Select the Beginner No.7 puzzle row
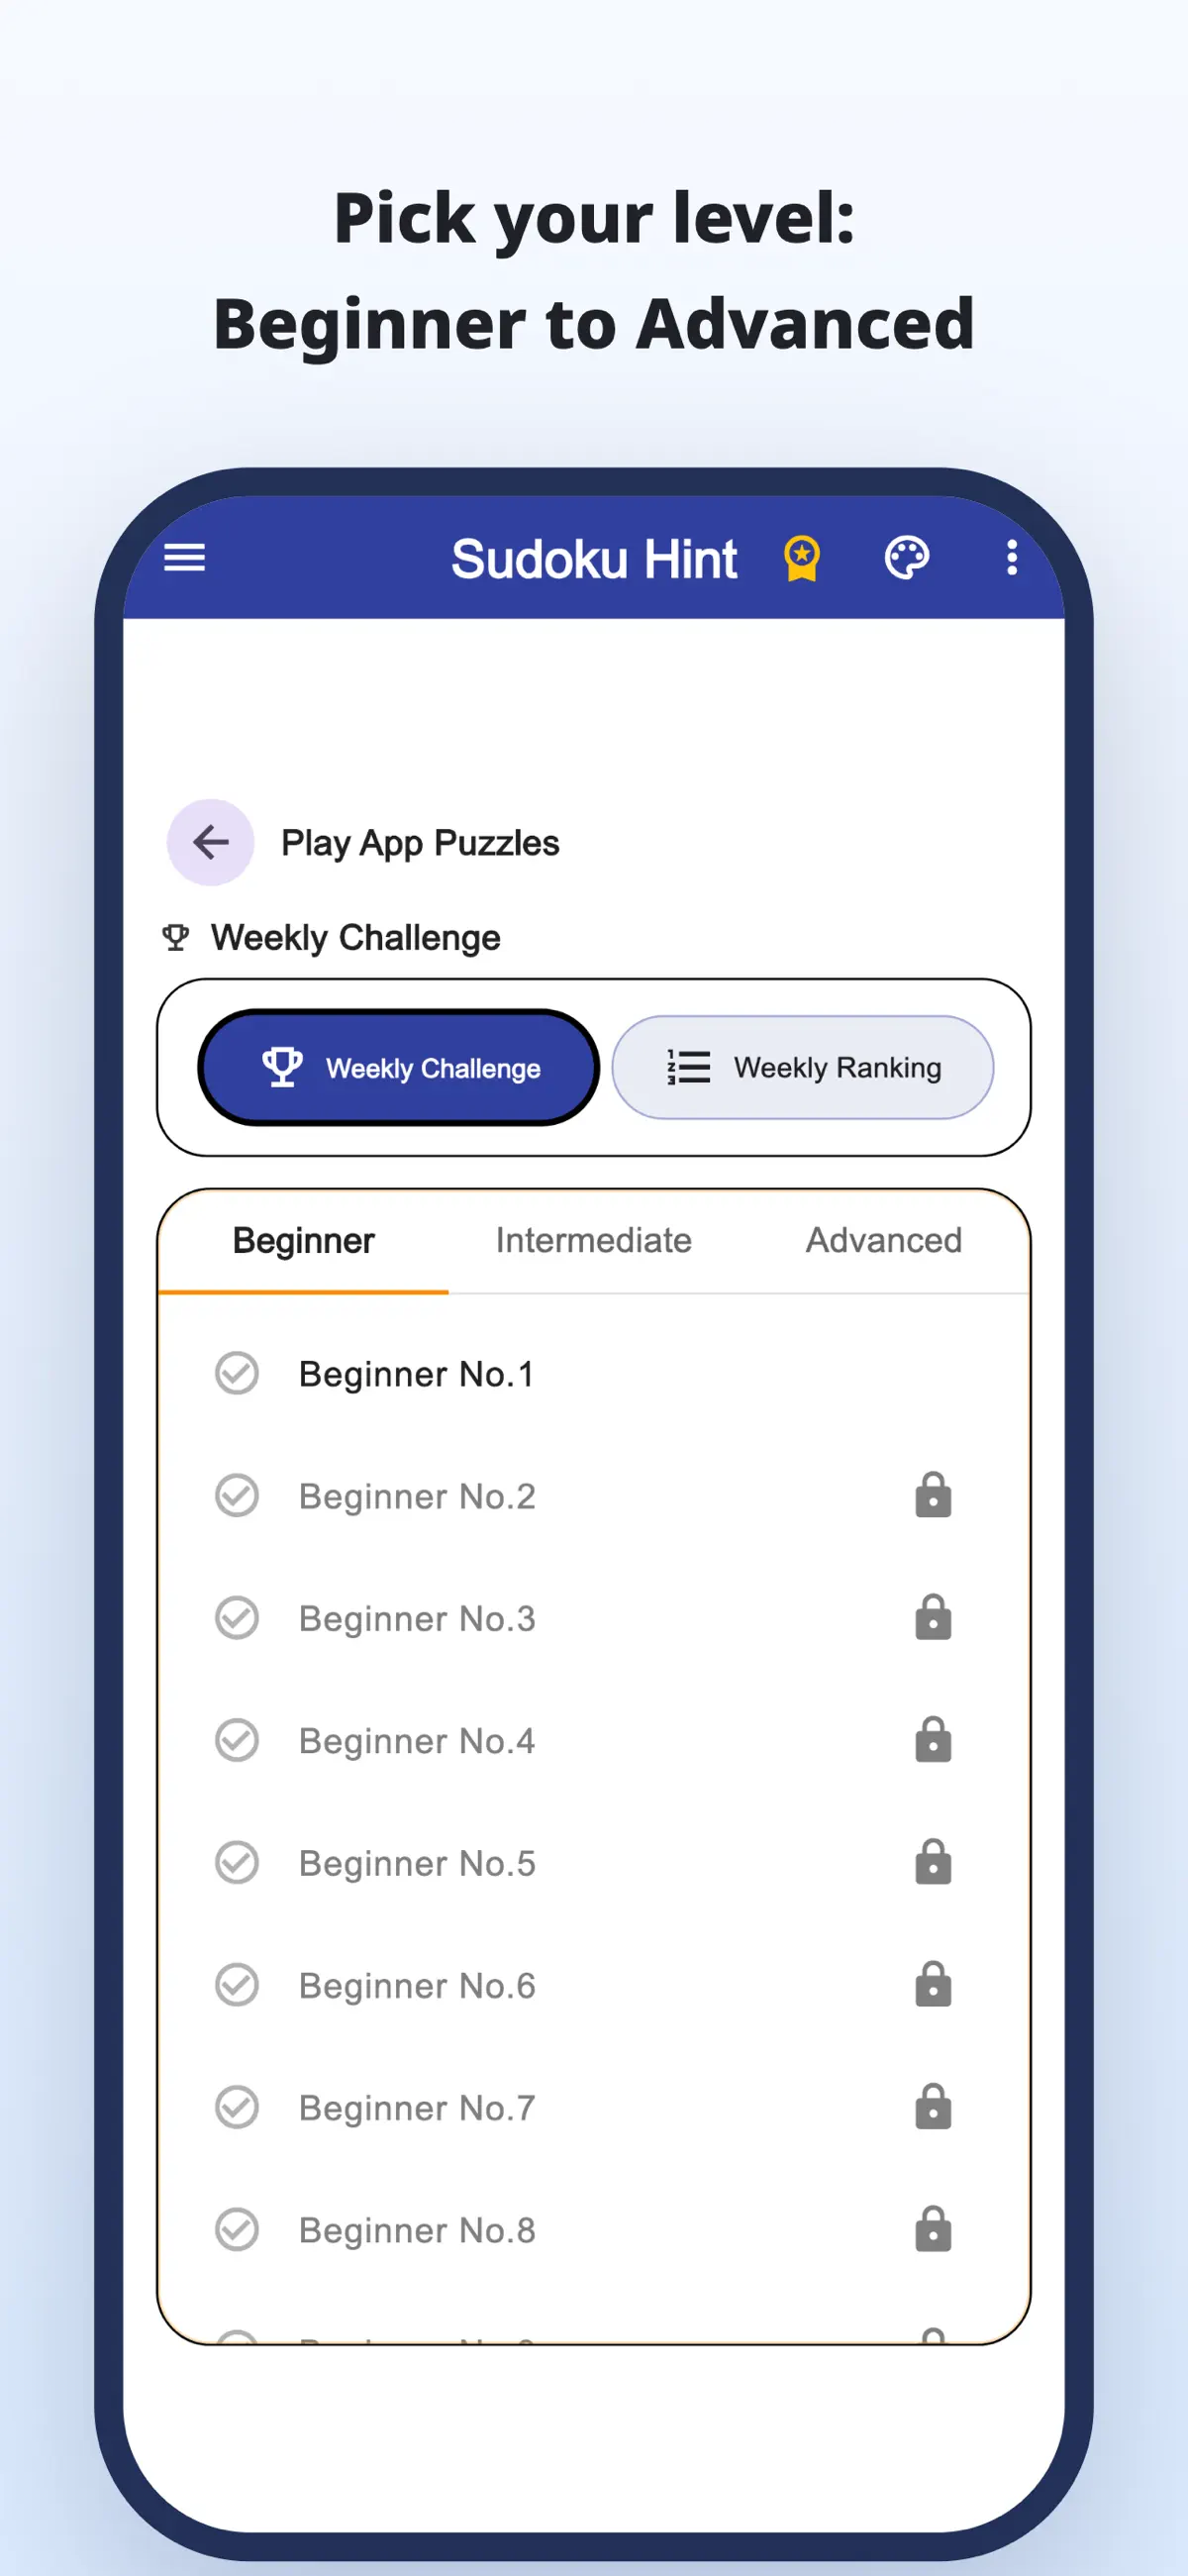The image size is (1188, 2576). tap(594, 2107)
